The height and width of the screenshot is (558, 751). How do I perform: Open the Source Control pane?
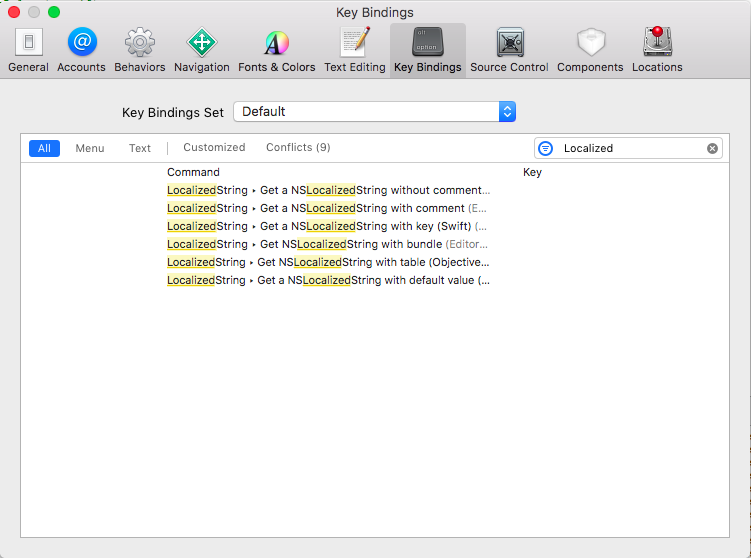(x=509, y=50)
